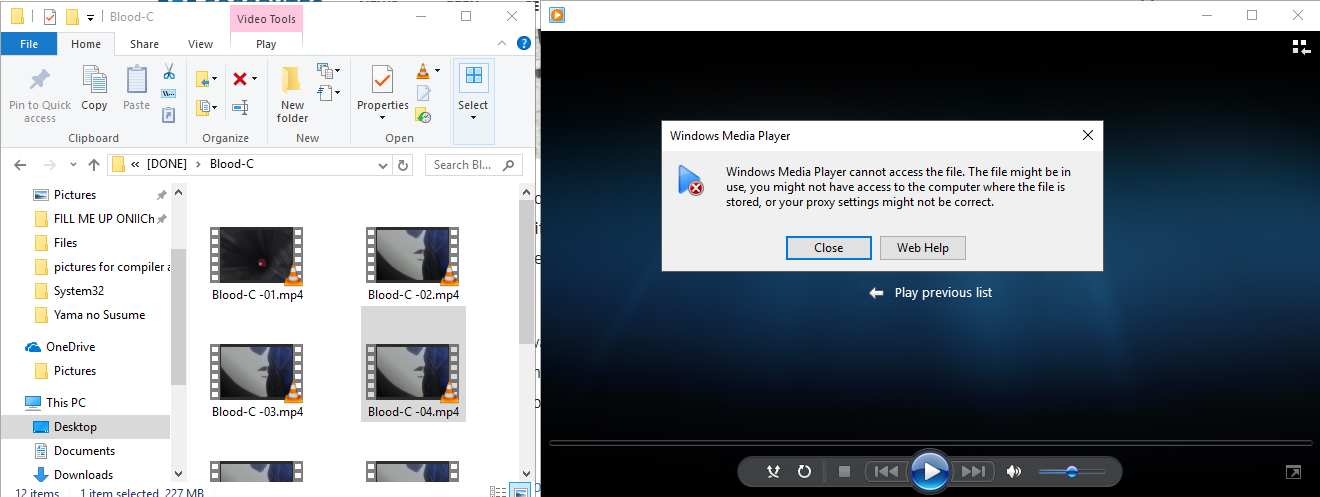Viewport: 1320px width, 497px height.
Task: Click the Next track button
Action: (x=973, y=471)
